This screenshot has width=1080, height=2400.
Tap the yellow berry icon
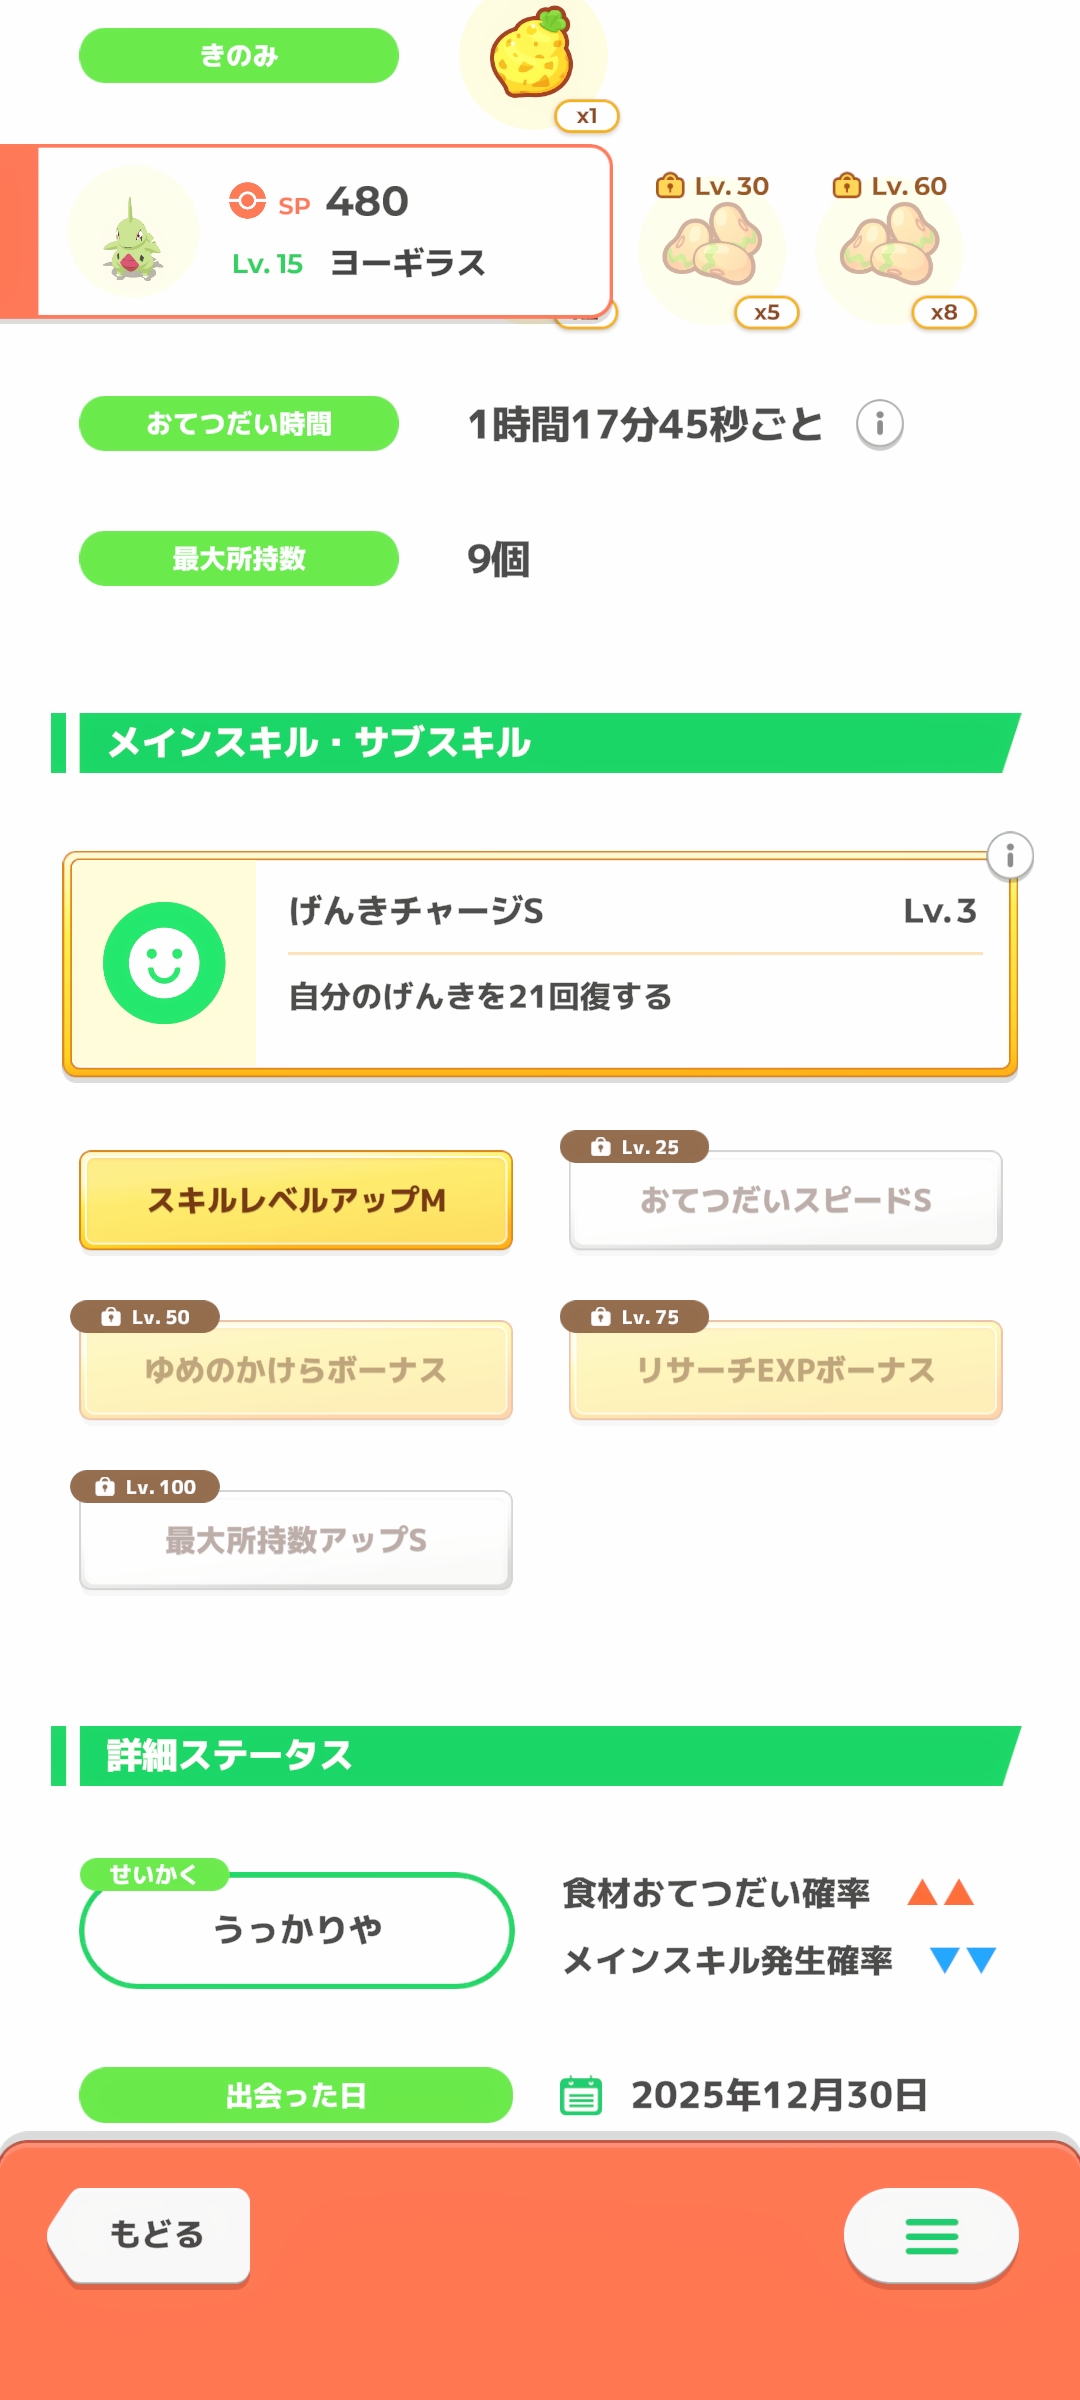coord(532,54)
